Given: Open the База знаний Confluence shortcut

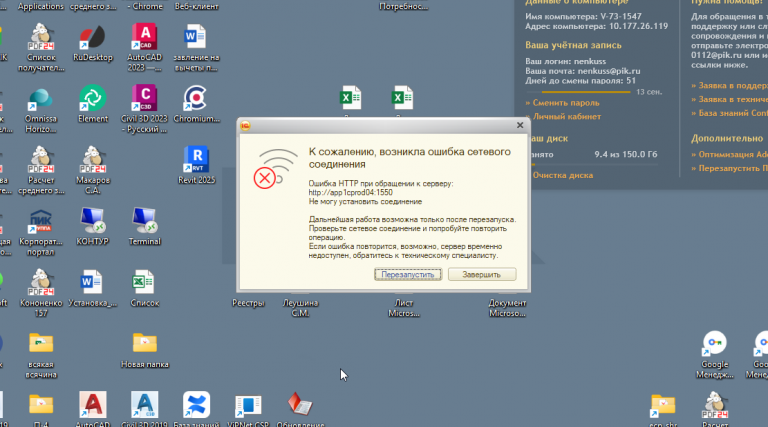Looking at the screenshot, I should pyautogui.click(x=196, y=410).
